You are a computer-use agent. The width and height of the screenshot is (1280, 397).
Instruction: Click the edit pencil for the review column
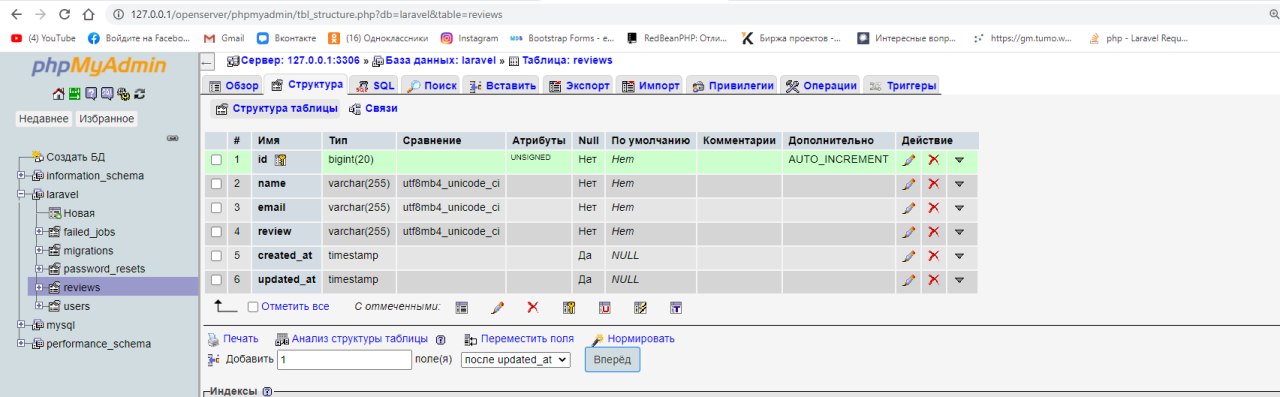coord(909,232)
